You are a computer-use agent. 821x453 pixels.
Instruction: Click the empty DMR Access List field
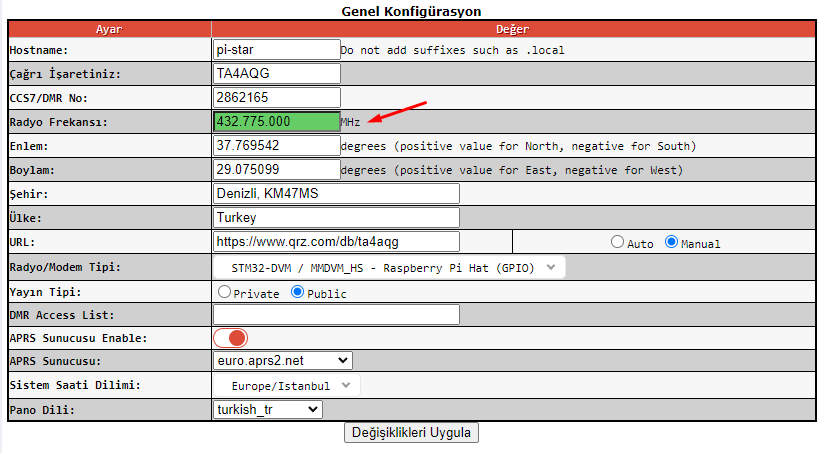335,314
